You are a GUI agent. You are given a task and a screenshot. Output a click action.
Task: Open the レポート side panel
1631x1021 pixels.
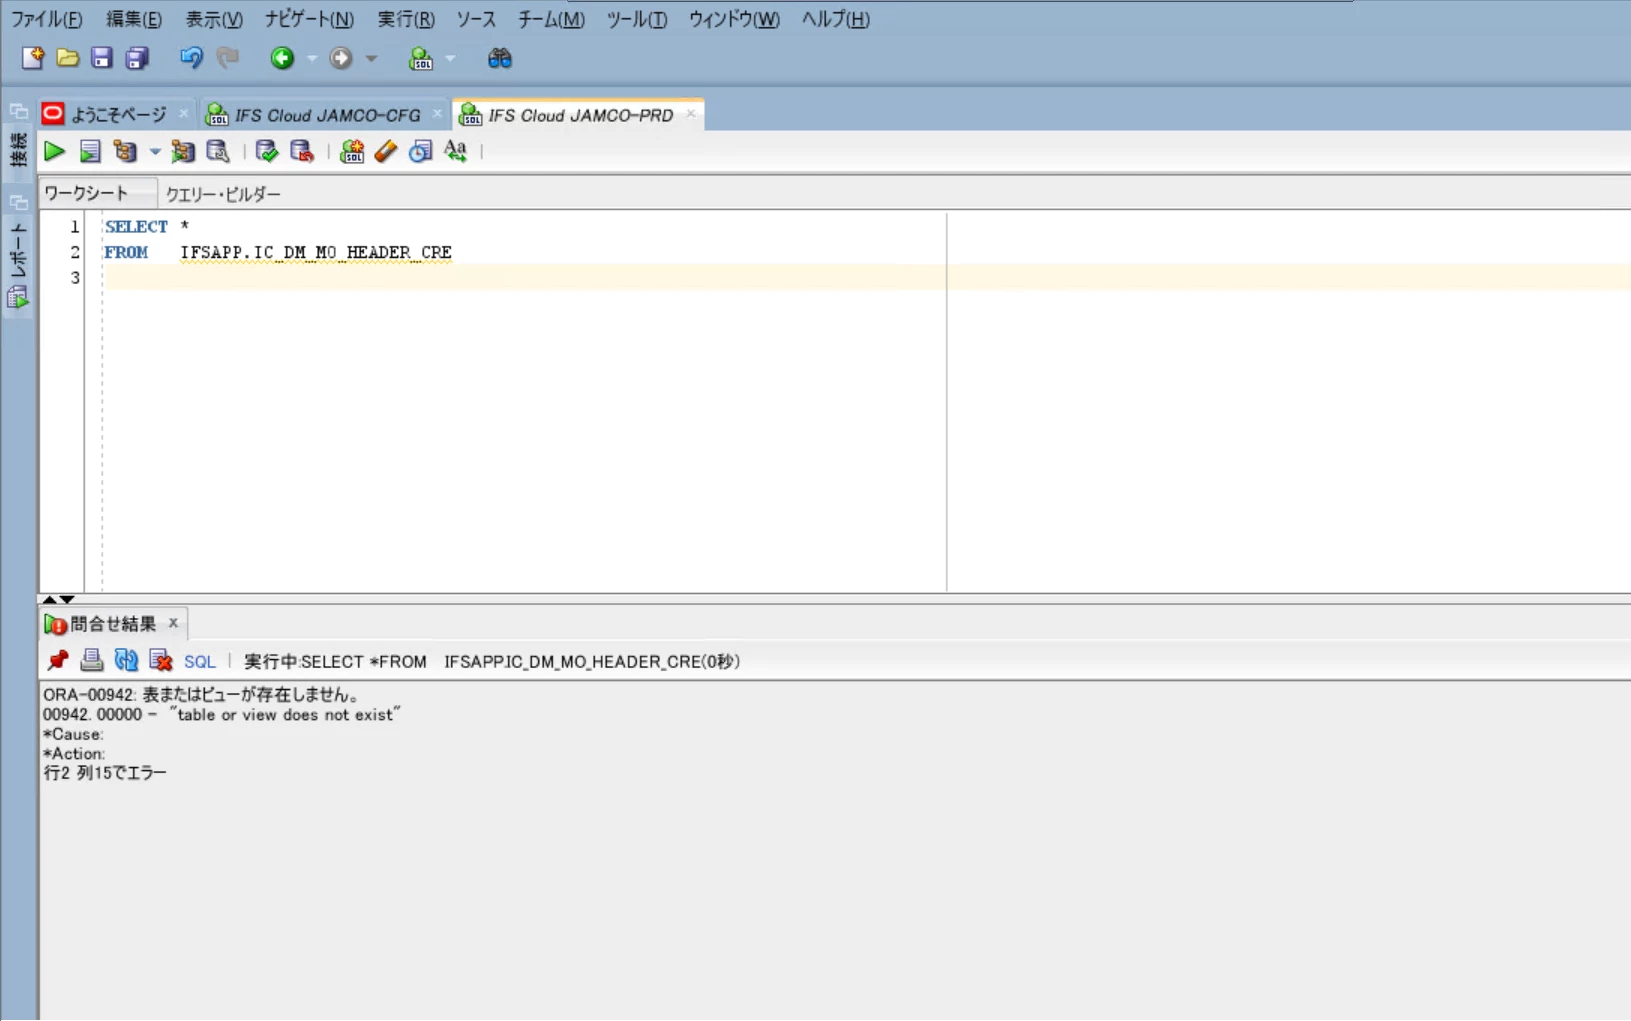18,251
